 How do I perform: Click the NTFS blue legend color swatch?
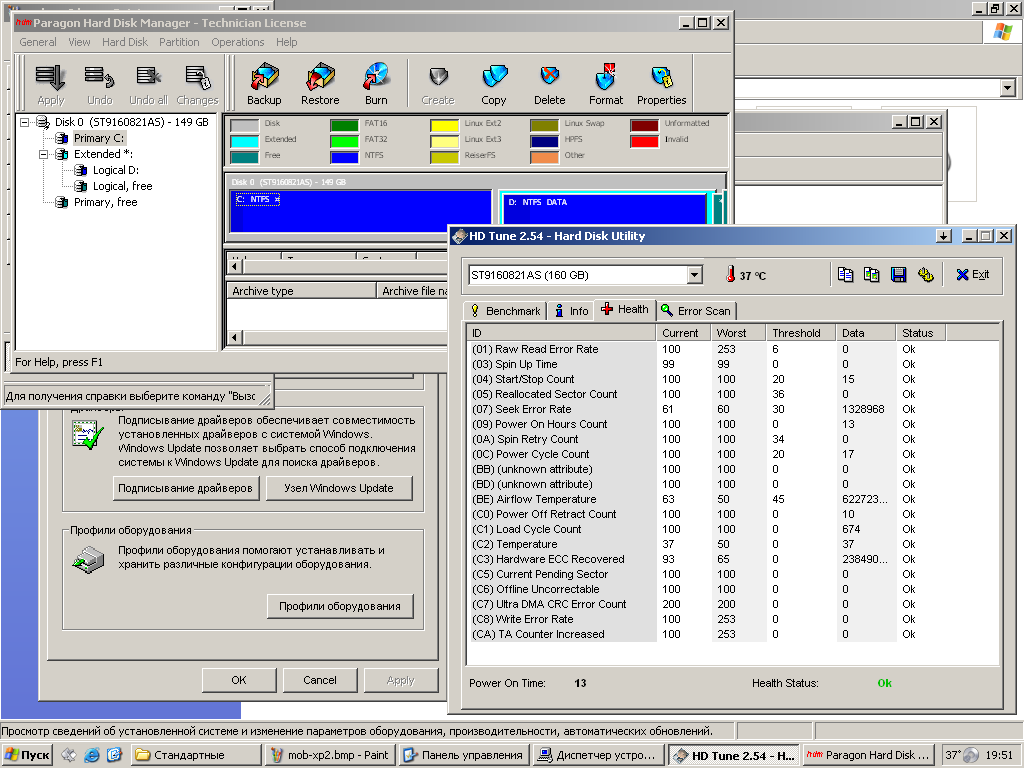(x=344, y=157)
